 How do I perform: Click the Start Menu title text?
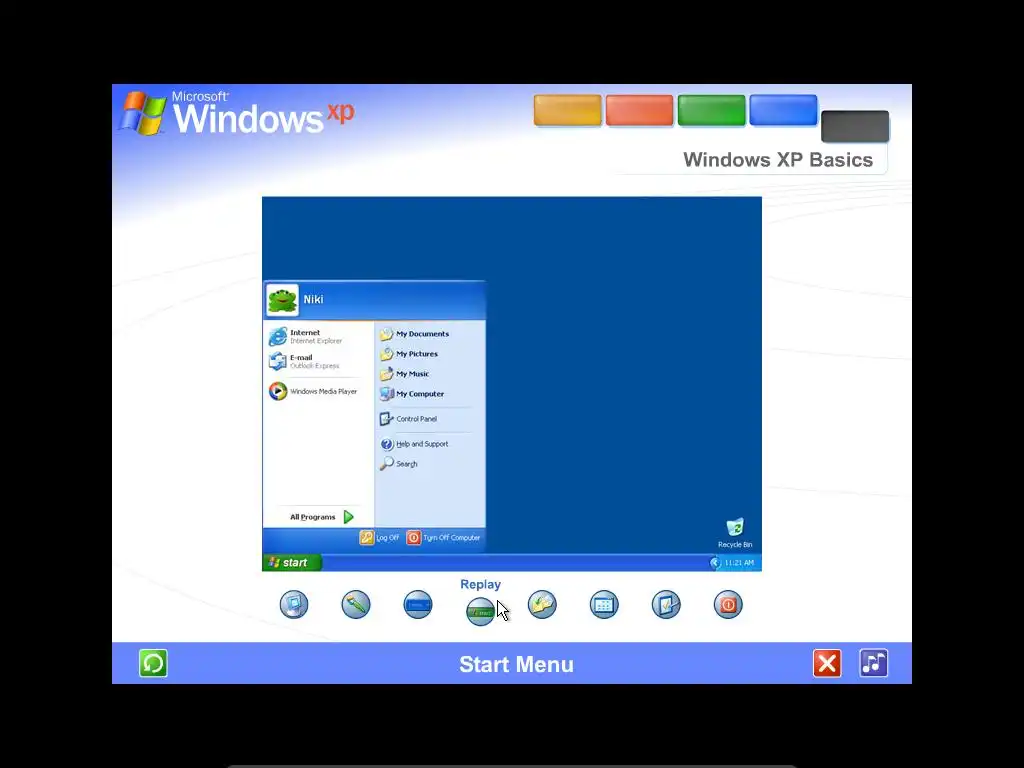coord(516,664)
